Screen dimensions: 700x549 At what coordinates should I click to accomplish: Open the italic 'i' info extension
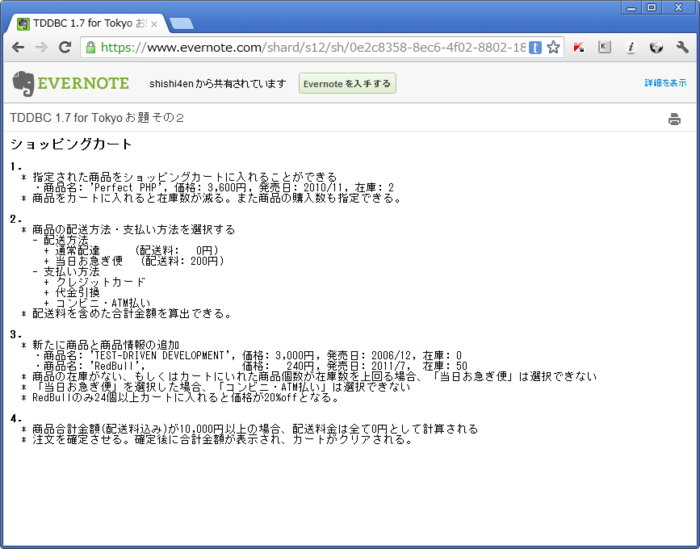(630, 47)
